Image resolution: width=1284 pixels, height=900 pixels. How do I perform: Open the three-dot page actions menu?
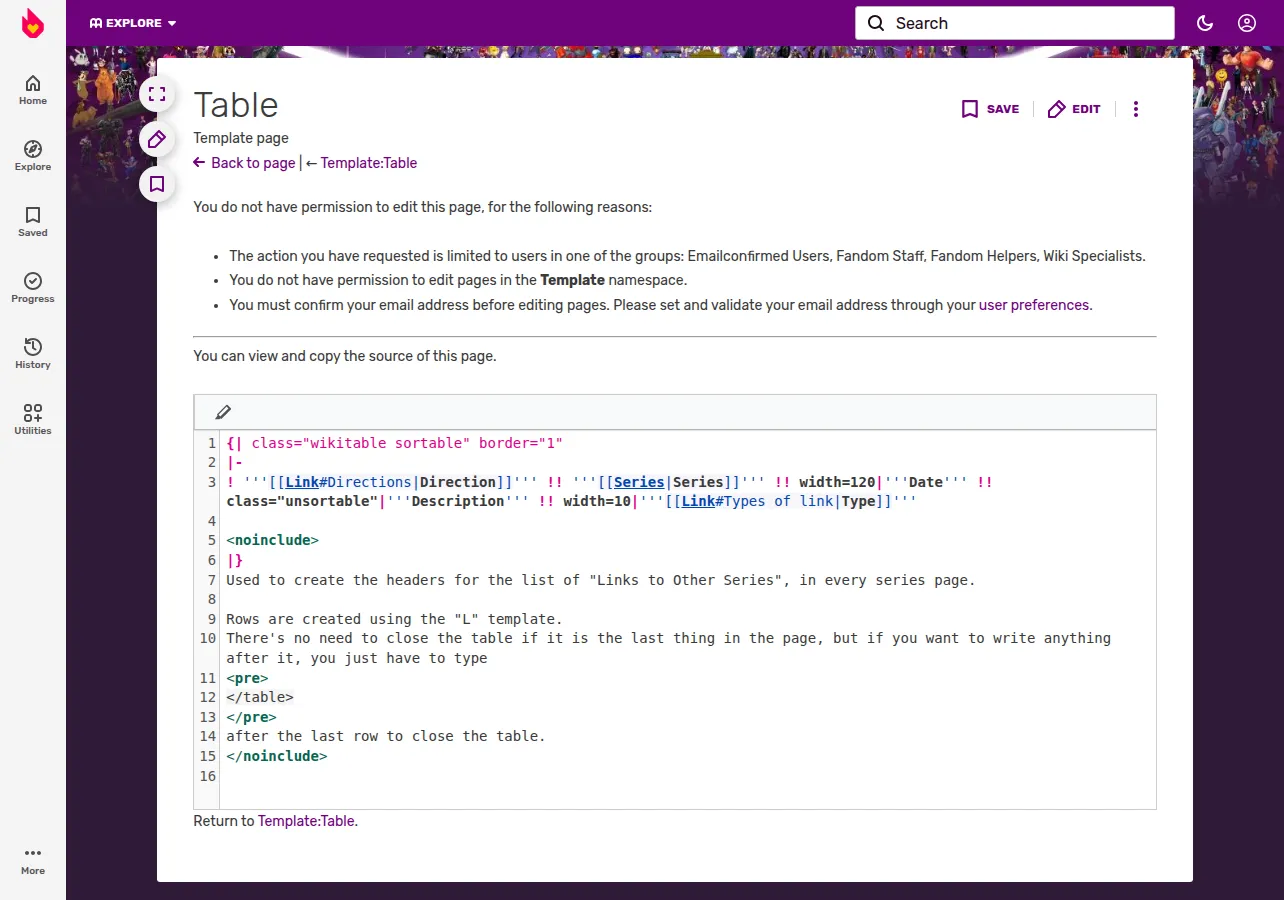pos(1135,109)
